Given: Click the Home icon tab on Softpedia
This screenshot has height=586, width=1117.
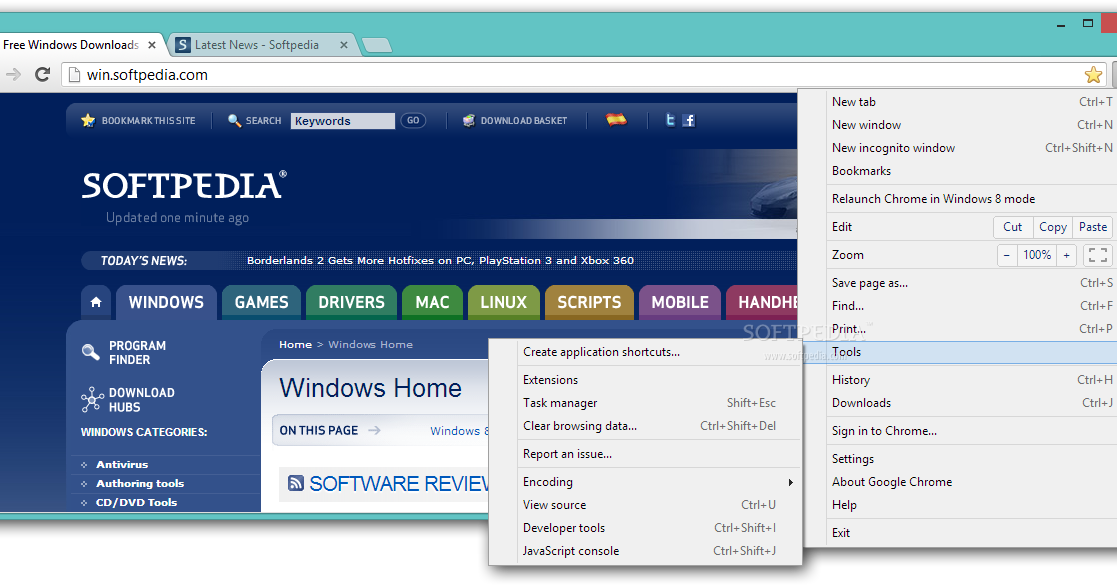Looking at the screenshot, I should tap(96, 302).
